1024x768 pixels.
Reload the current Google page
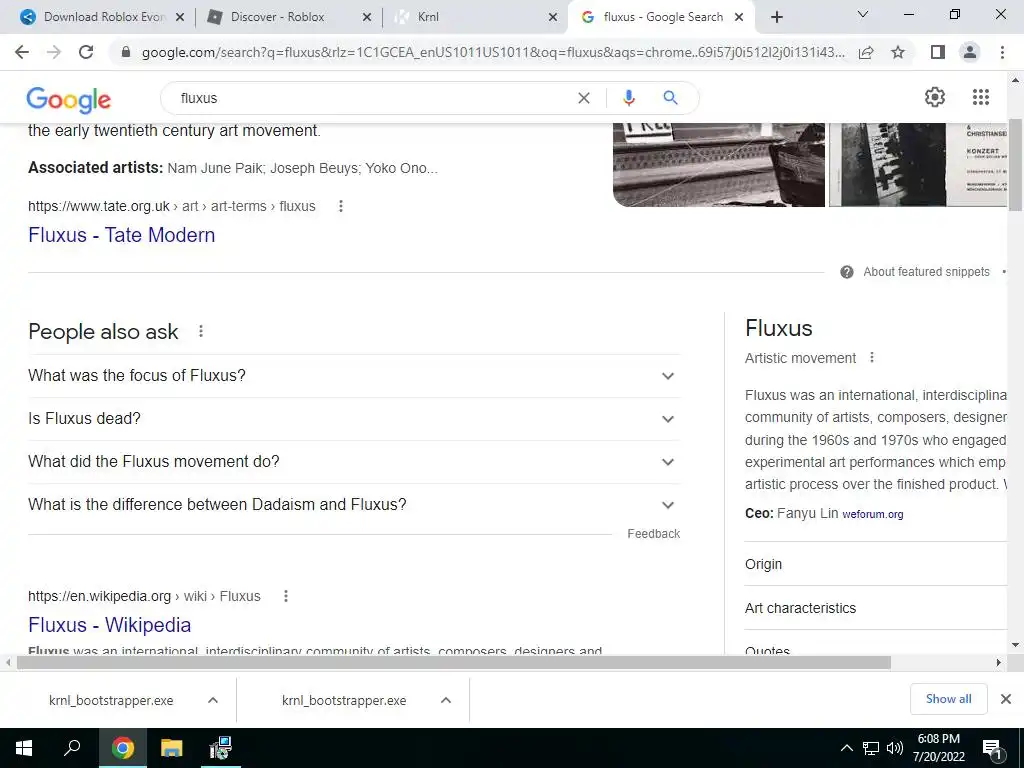pos(86,52)
